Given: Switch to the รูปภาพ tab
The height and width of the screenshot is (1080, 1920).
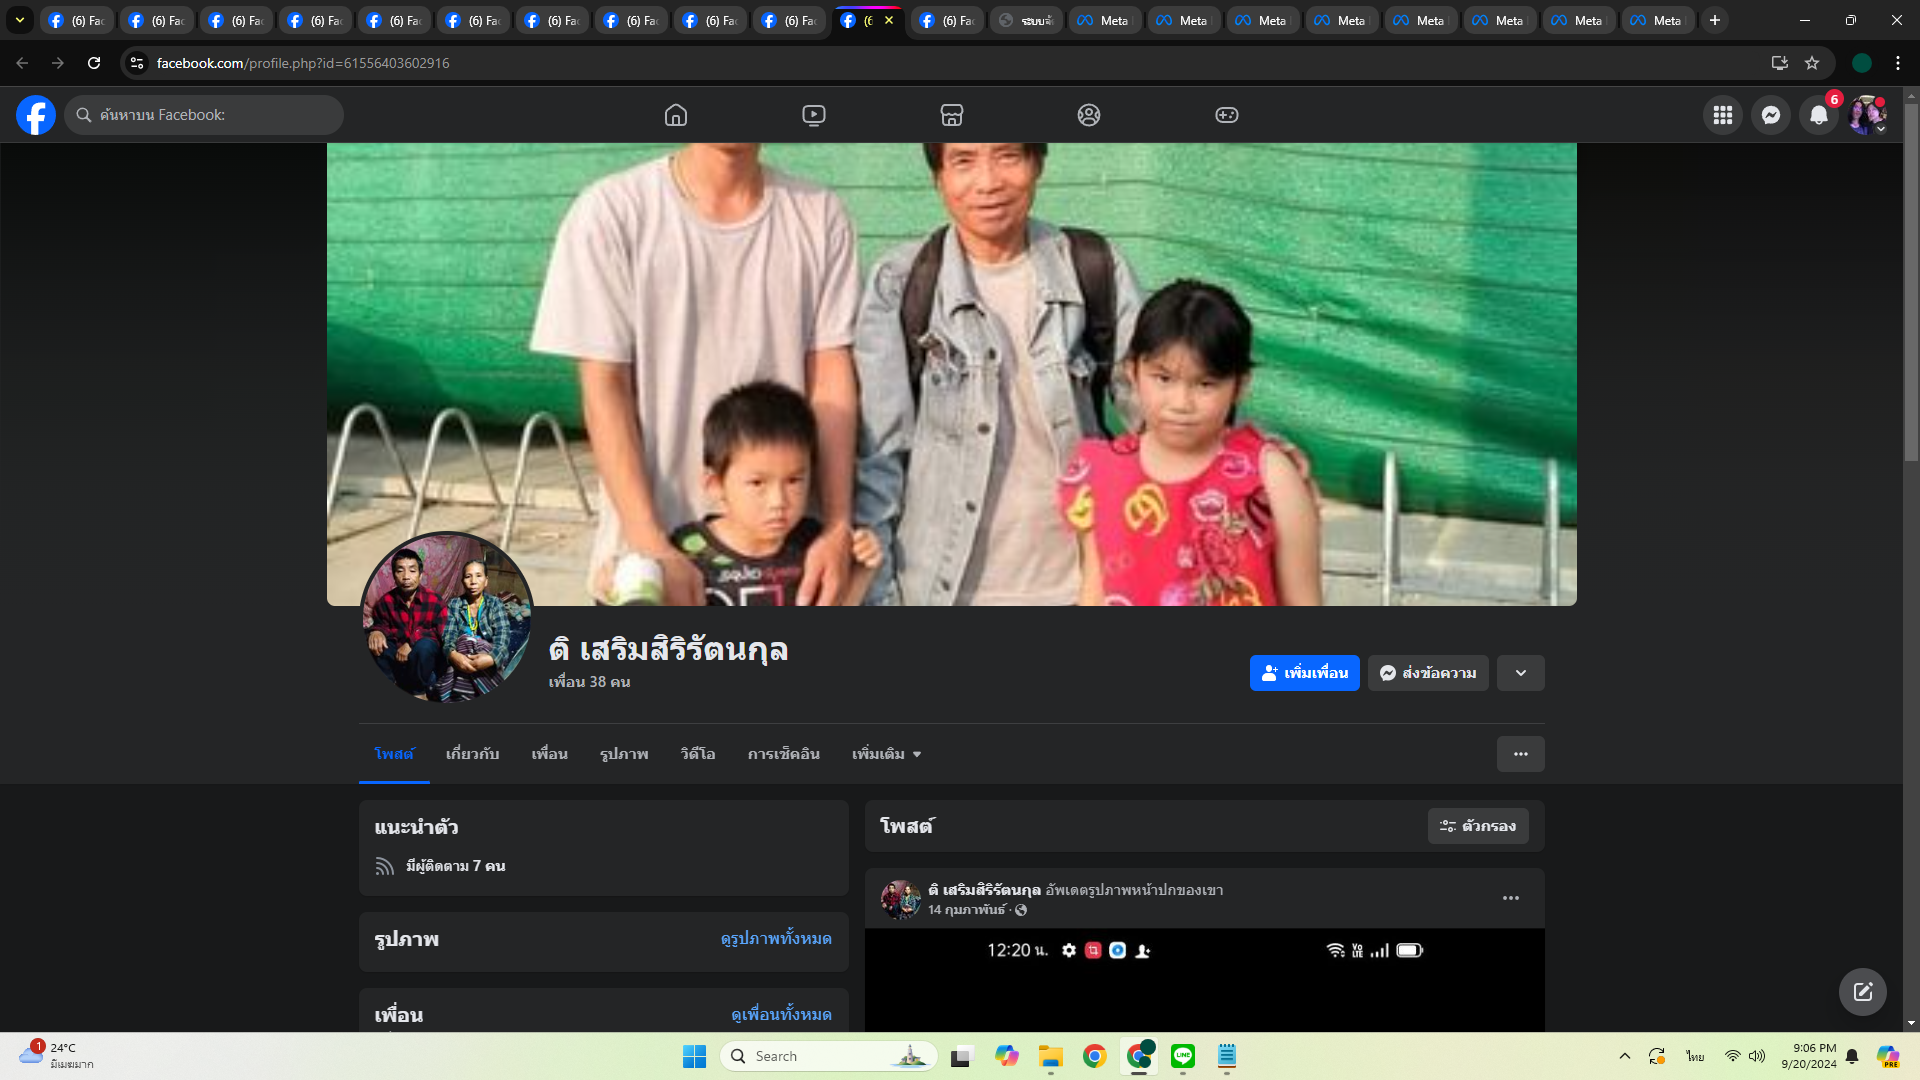Looking at the screenshot, I should pyautogui.click(x=624, y=754).
